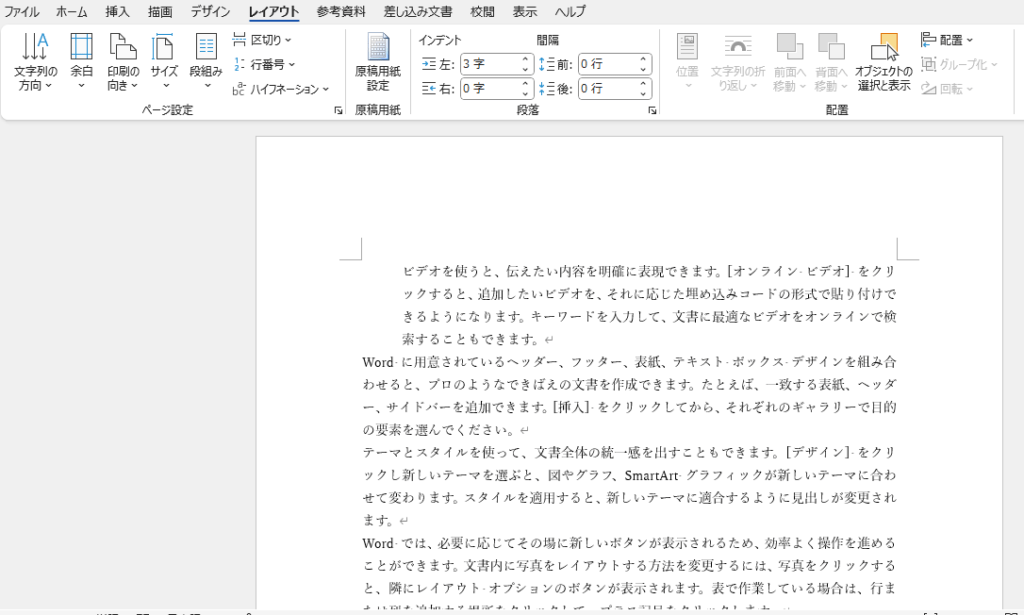
Task: Switch to the 挿入 tab
Action: 118,12
